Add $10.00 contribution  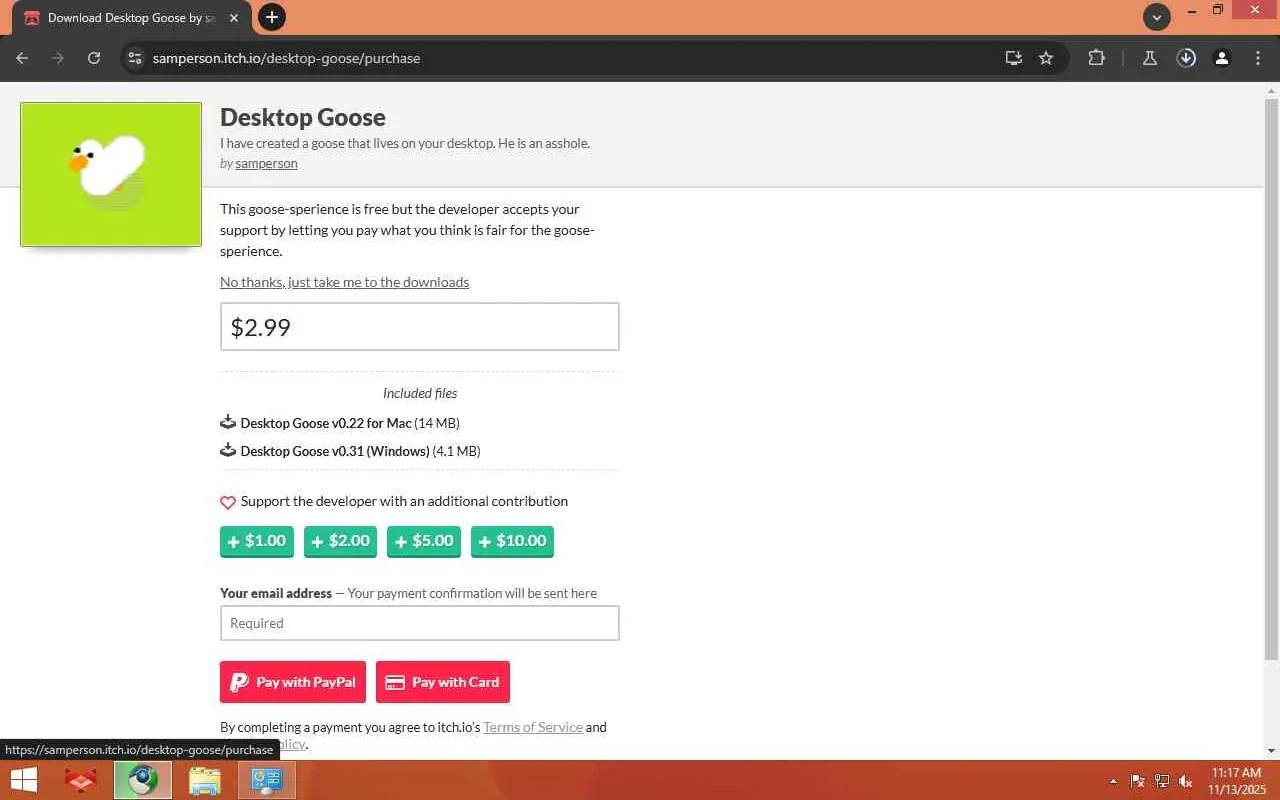click(512, 541)
